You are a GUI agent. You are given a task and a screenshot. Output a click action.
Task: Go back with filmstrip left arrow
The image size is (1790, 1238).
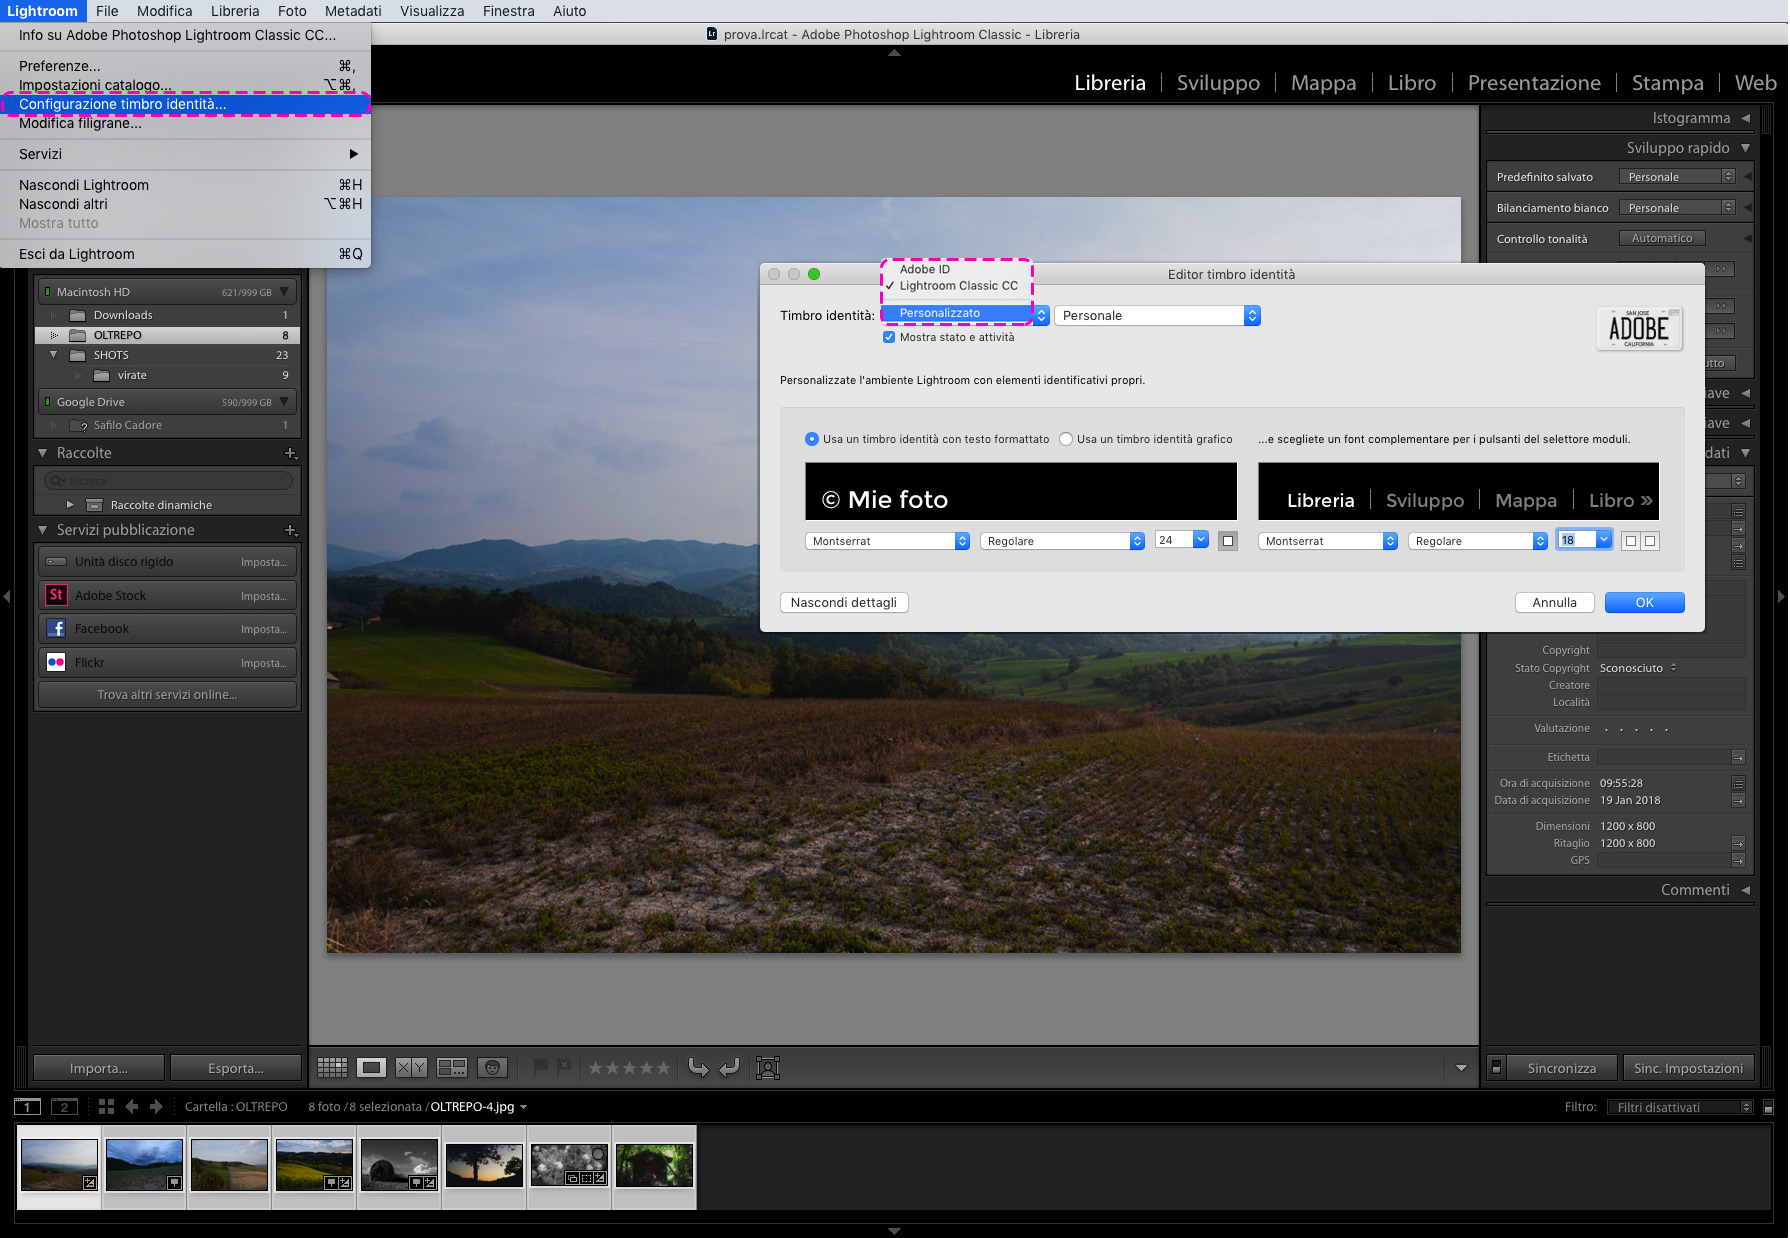[x=131, y=1107]
